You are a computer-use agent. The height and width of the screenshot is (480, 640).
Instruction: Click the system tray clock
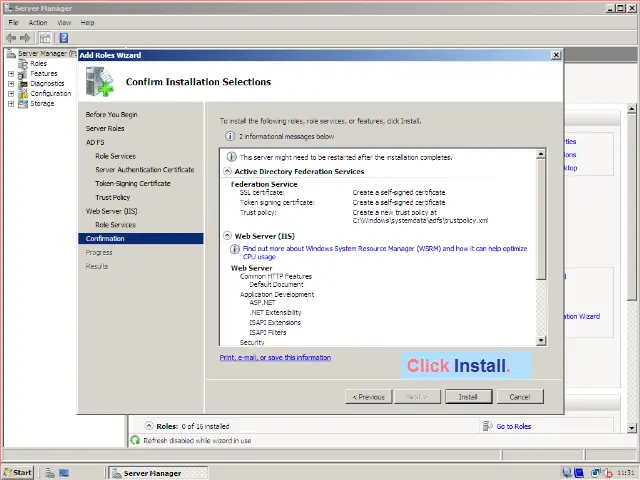[626, 473]
